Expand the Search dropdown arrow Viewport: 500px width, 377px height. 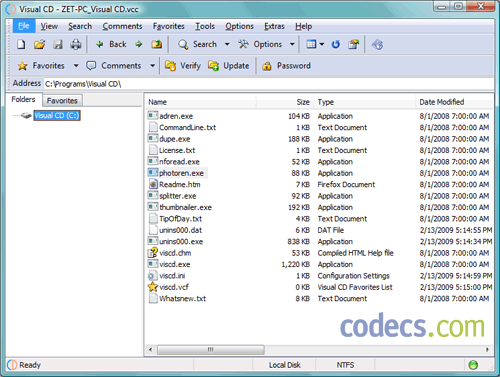click(x=227, y=44)
